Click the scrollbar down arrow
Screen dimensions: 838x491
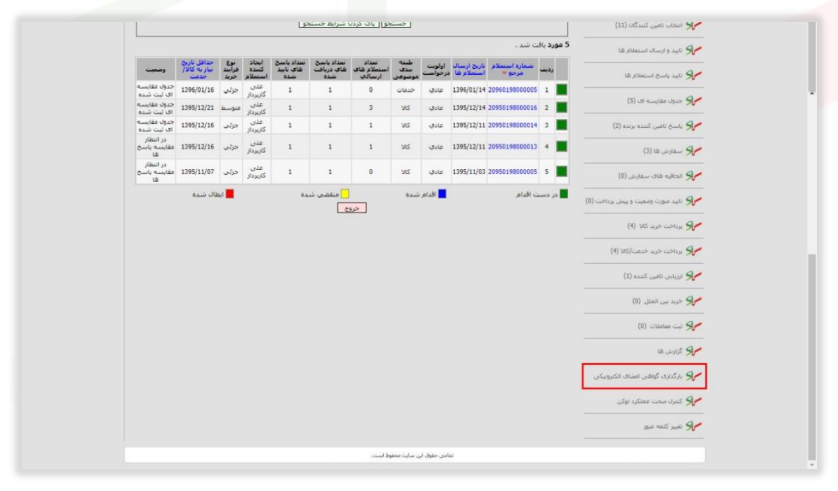coord(812,465)
